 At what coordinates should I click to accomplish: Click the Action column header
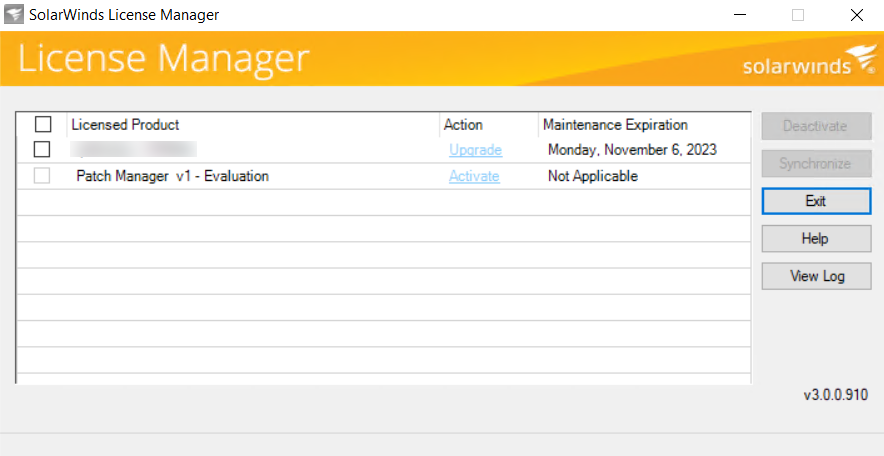(x=463, y=125)
